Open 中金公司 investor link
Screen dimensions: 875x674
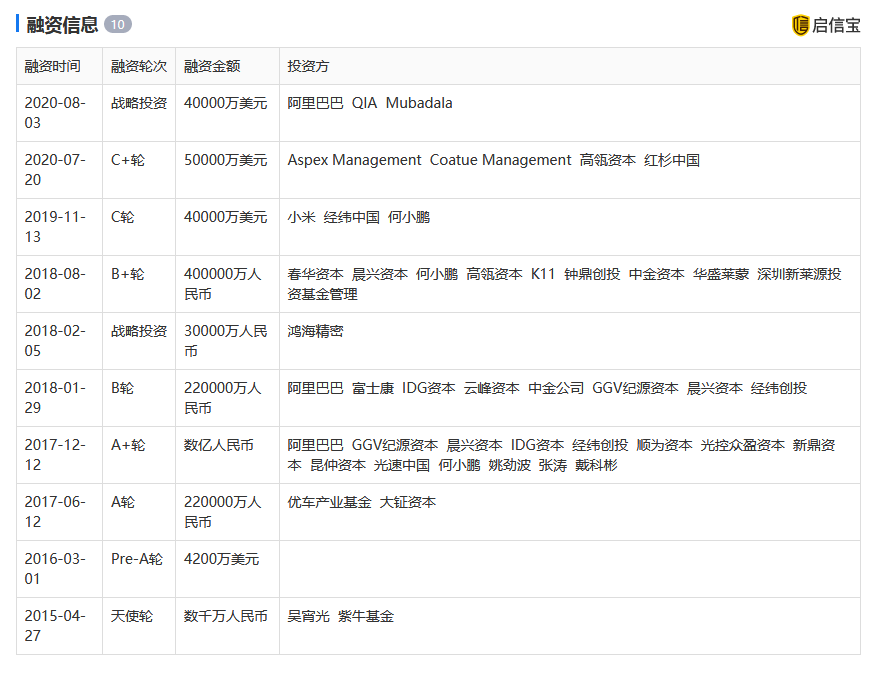click(x=556, y=388)
